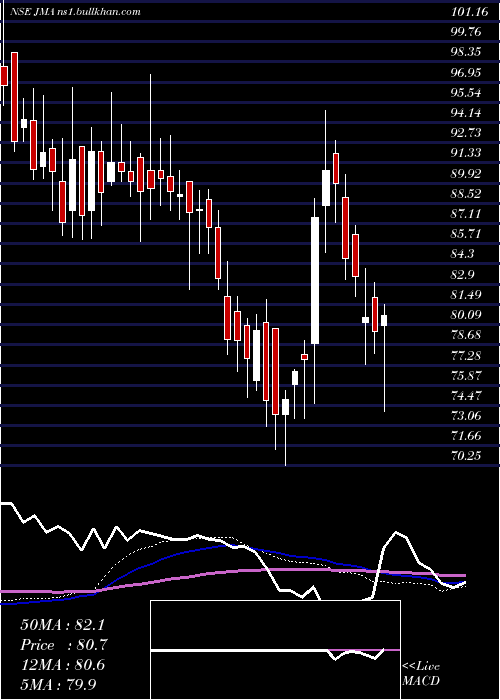Click the 81.49 price axis label
Screen dimensions: 500x700
pyautogui.click(x=466, y=295)
